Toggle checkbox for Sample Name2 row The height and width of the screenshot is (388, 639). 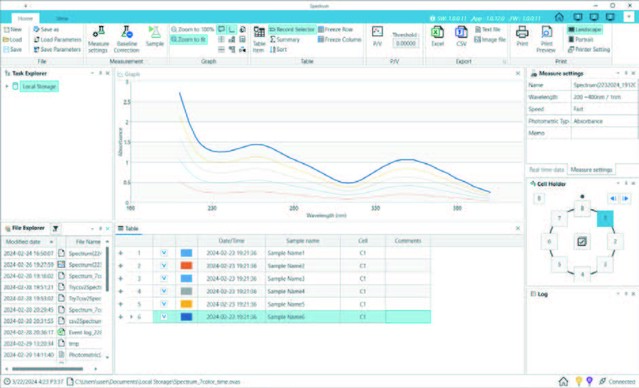[164, 266]
